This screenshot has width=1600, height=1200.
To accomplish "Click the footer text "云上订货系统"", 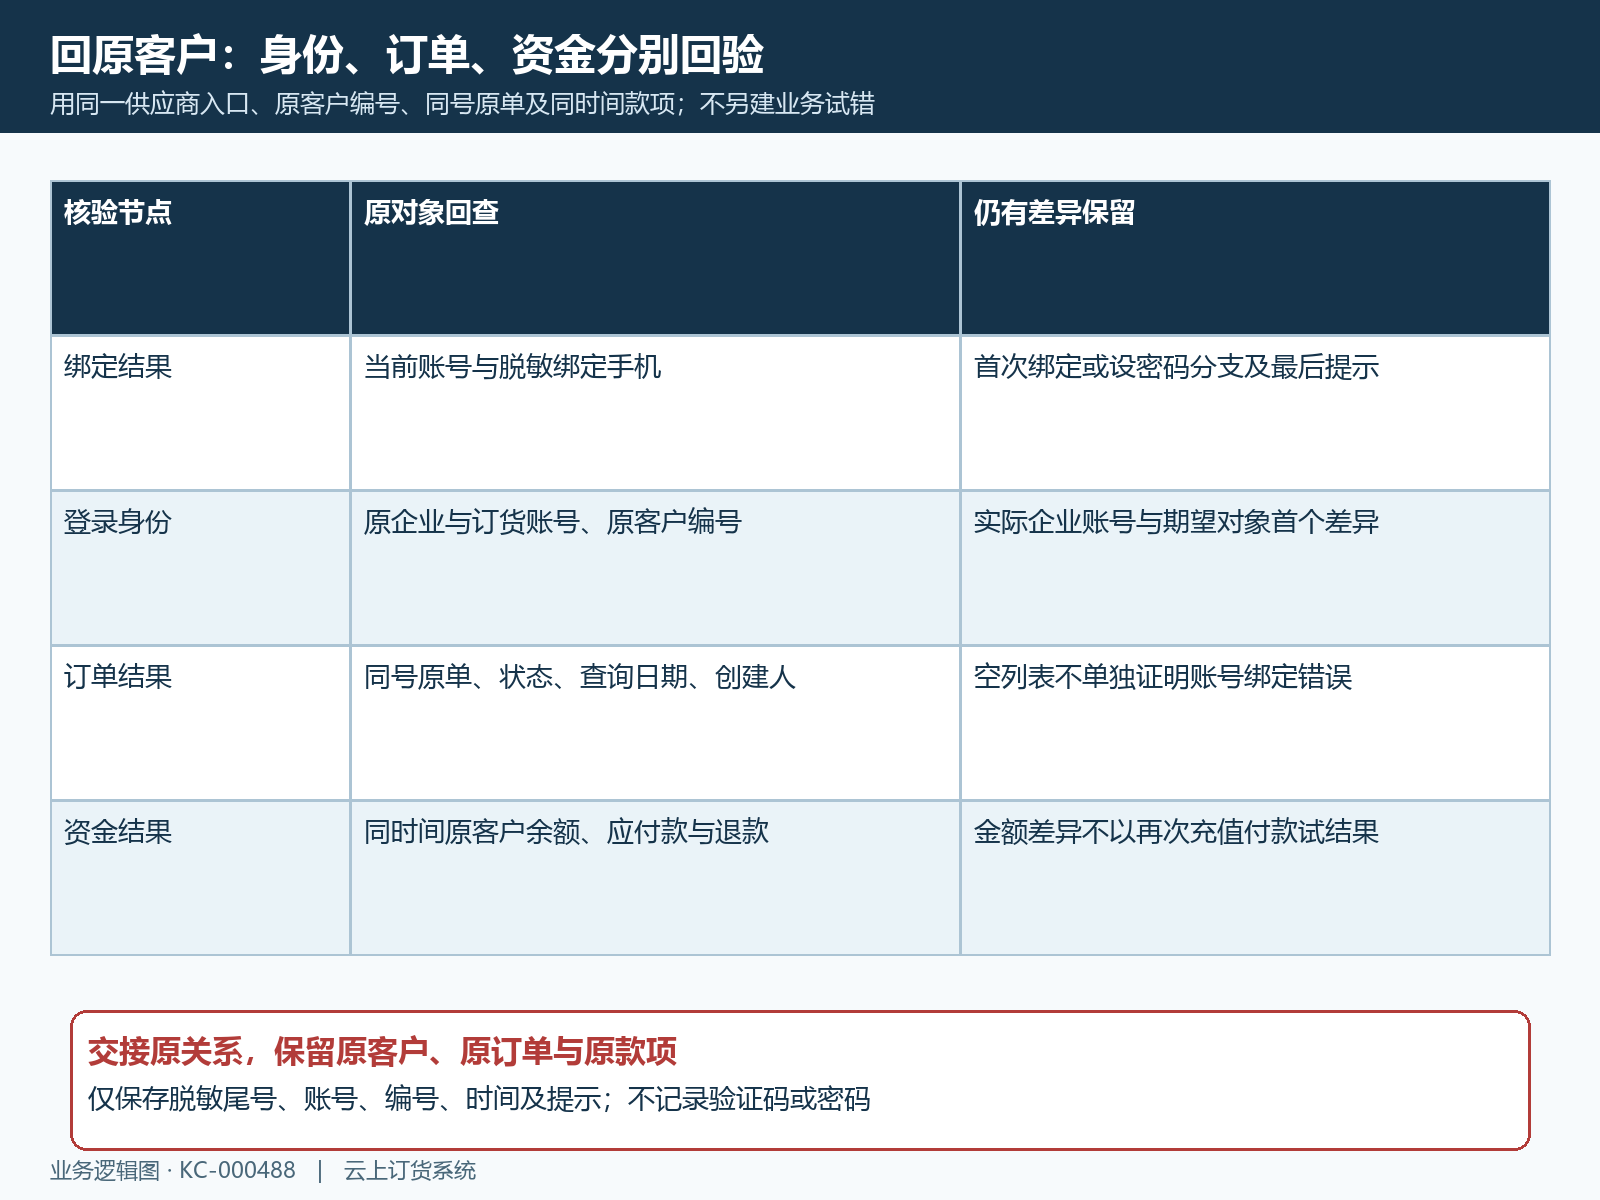I will coord(410,1171).
